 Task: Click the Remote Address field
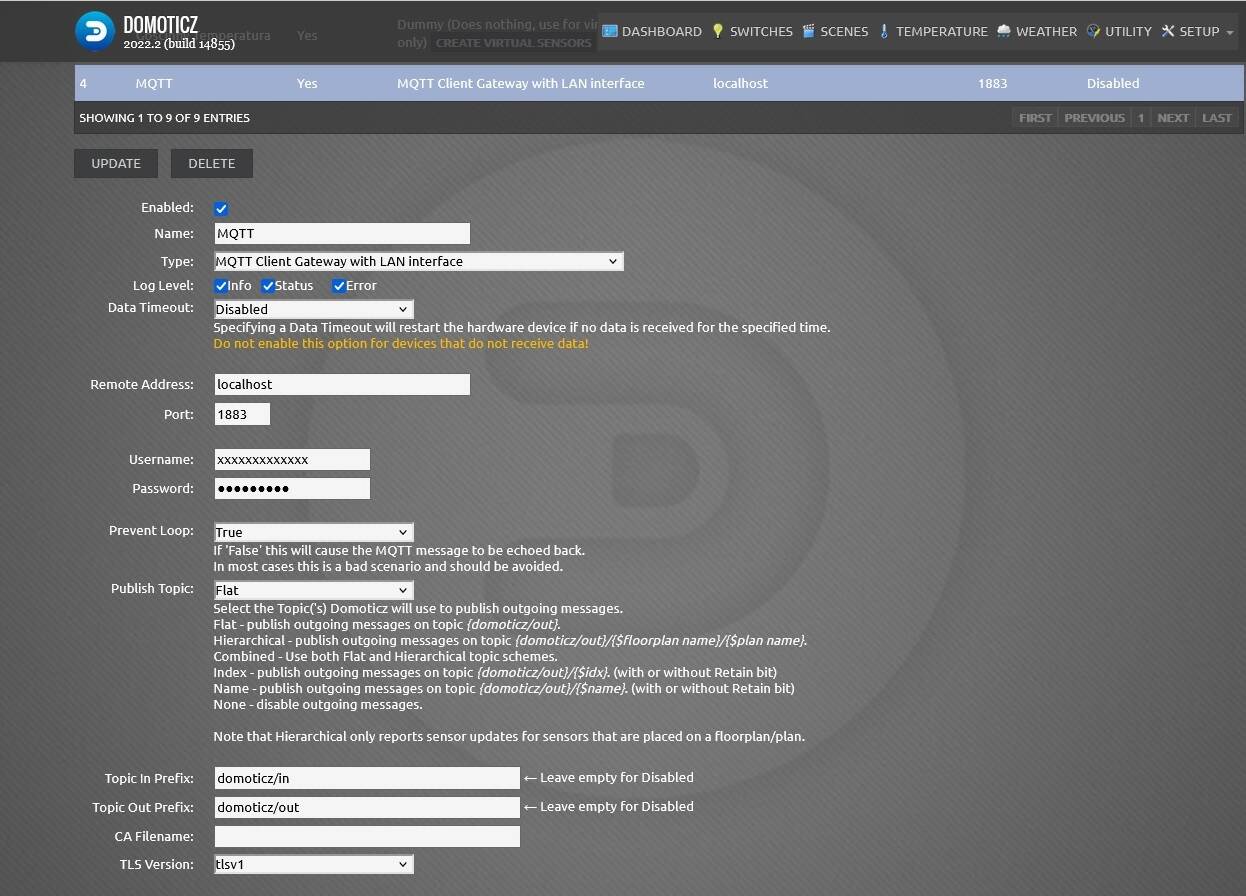(342, 384)
